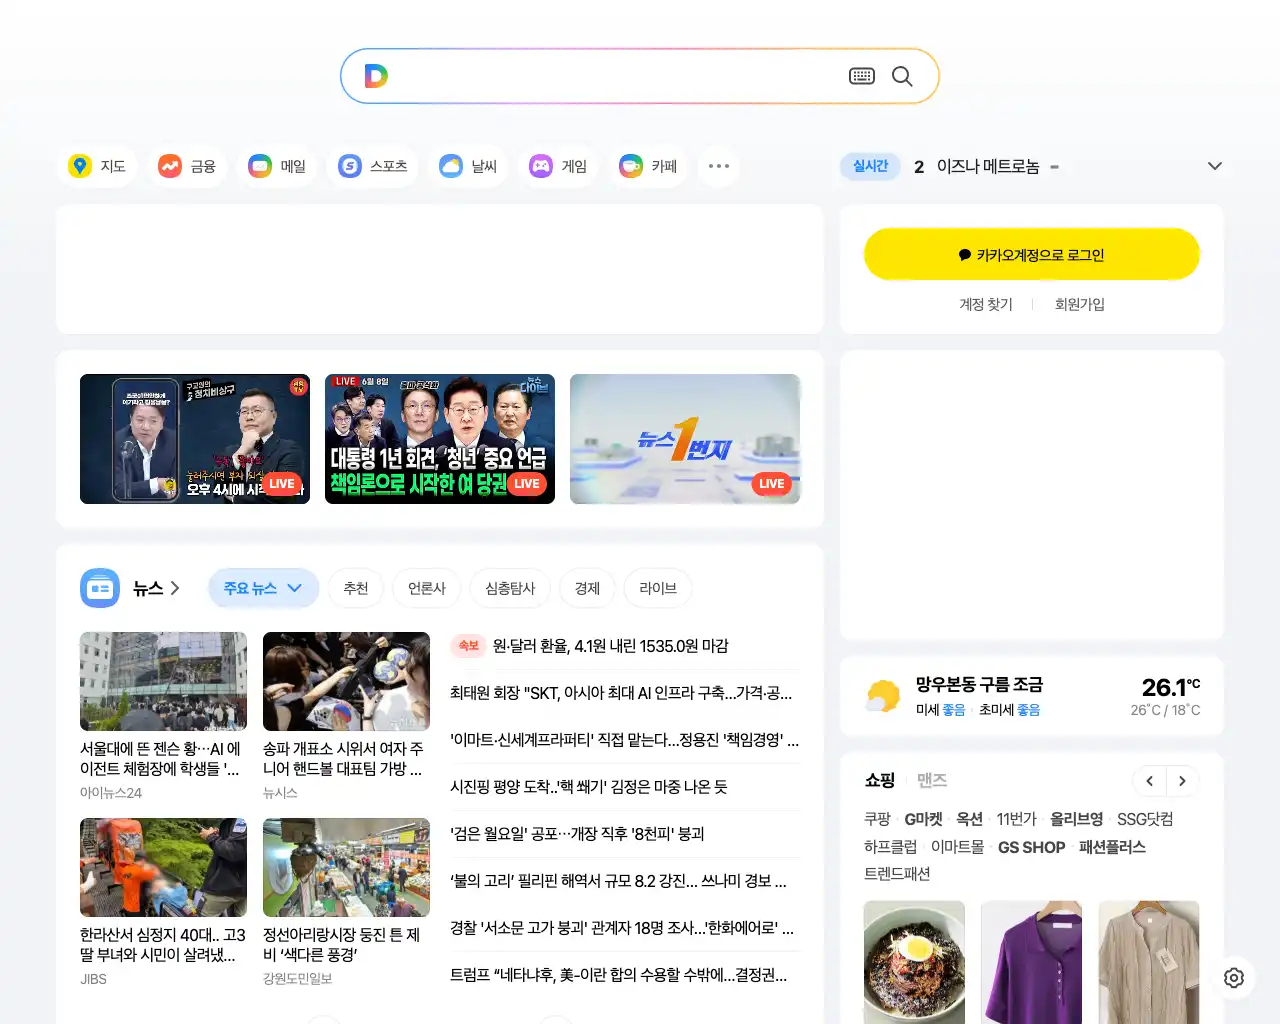Play the 대통령 1년 회견 live video thumbnail
Image resolution: width=1280 pixels, height=1024 pixels.
point(440,439)
